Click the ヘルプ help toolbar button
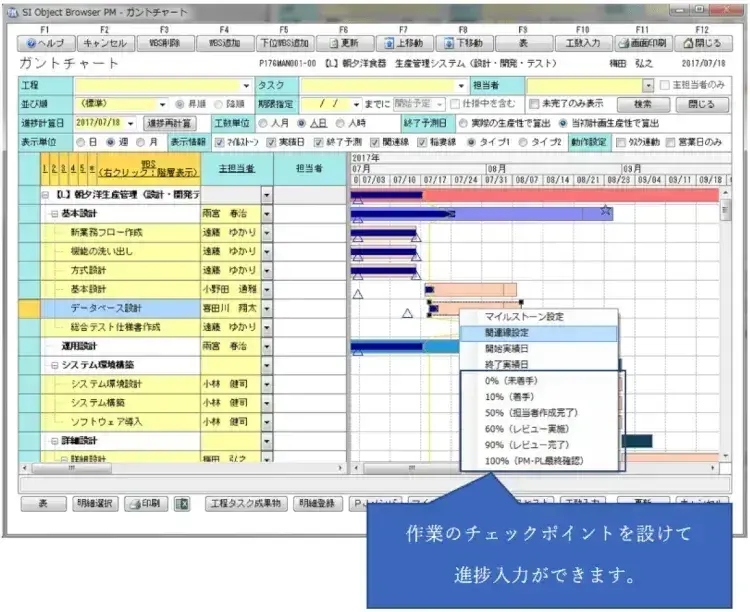The height and width of the screenshot is (612, 750). (43, 44)
